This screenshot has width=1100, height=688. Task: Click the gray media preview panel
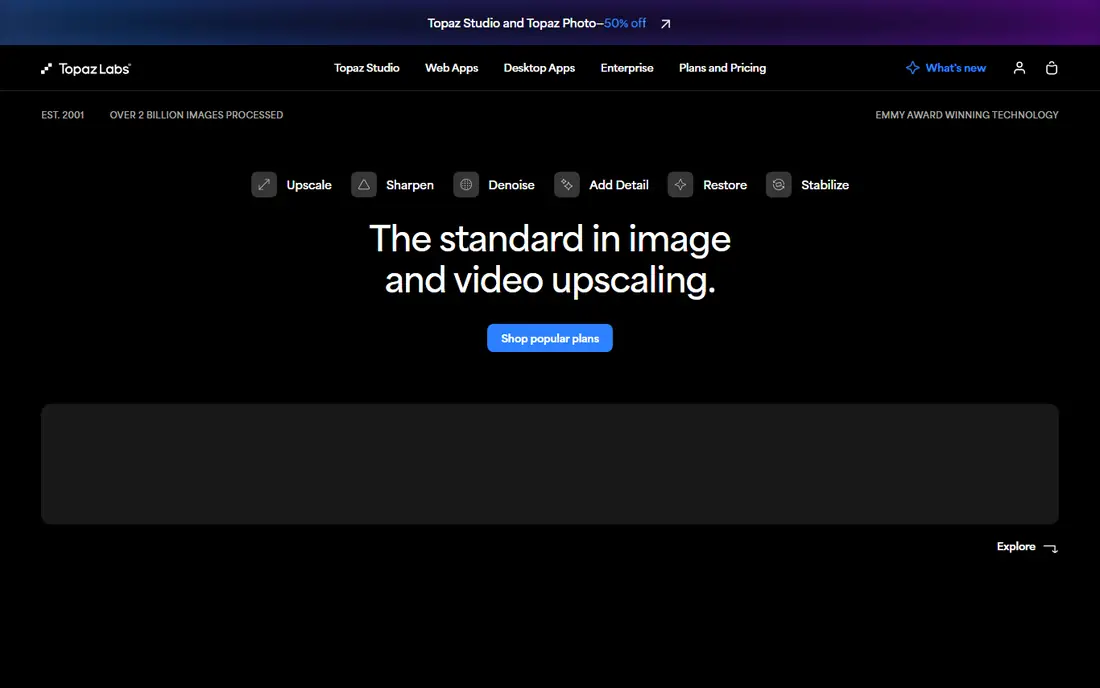pyautogui.click(x=549, y=464)
